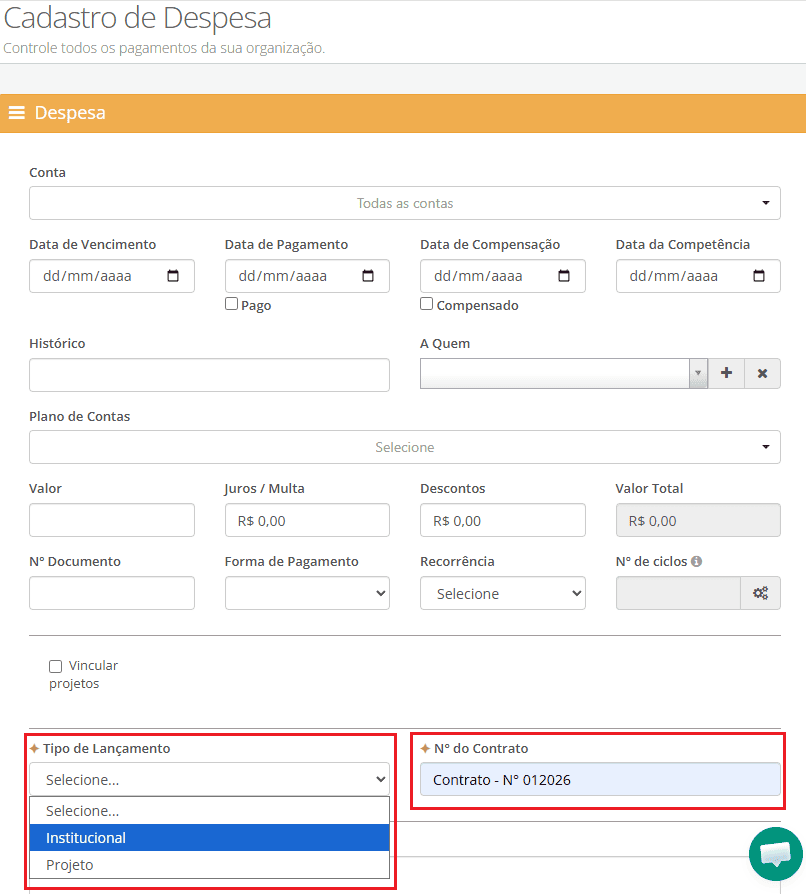This screenshot has width=806, height=894.
Task: Click the Data de Vencimento date field
Action: coord(112,276)
